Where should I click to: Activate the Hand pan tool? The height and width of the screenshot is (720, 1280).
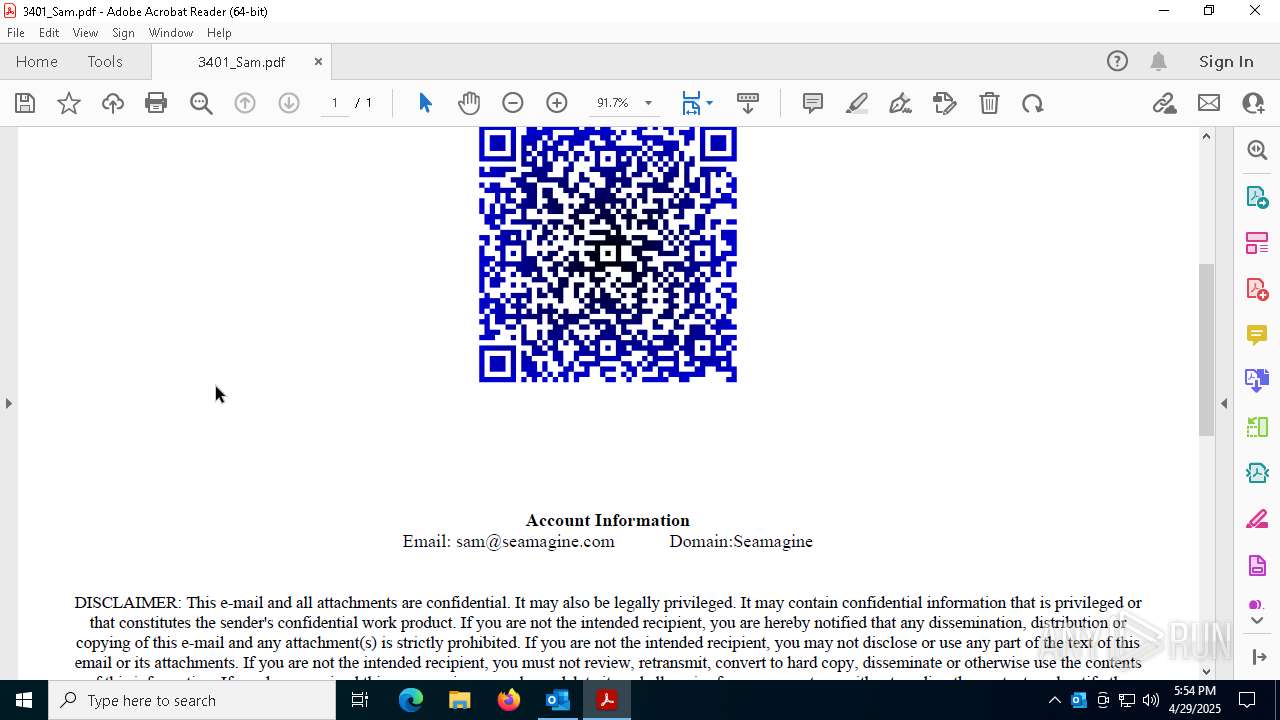tap(469, 103)
